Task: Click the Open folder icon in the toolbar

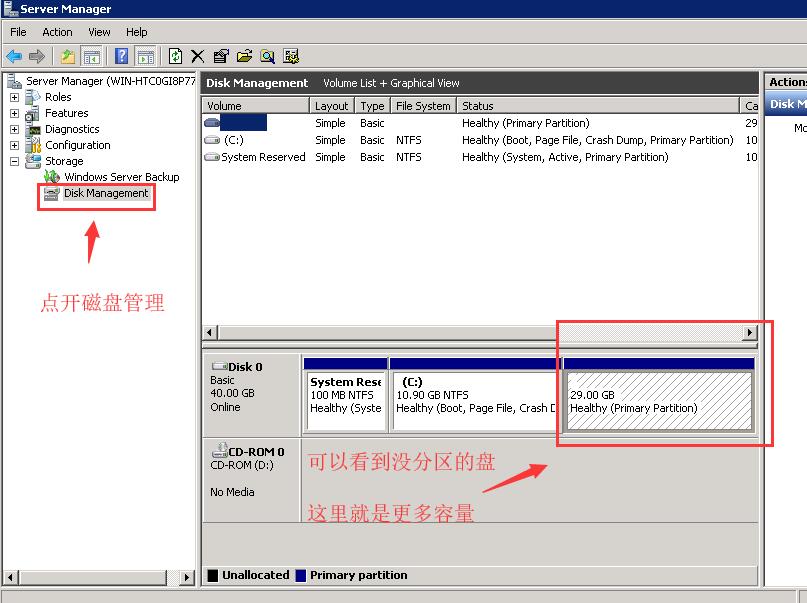Action: tap(244, 56)
